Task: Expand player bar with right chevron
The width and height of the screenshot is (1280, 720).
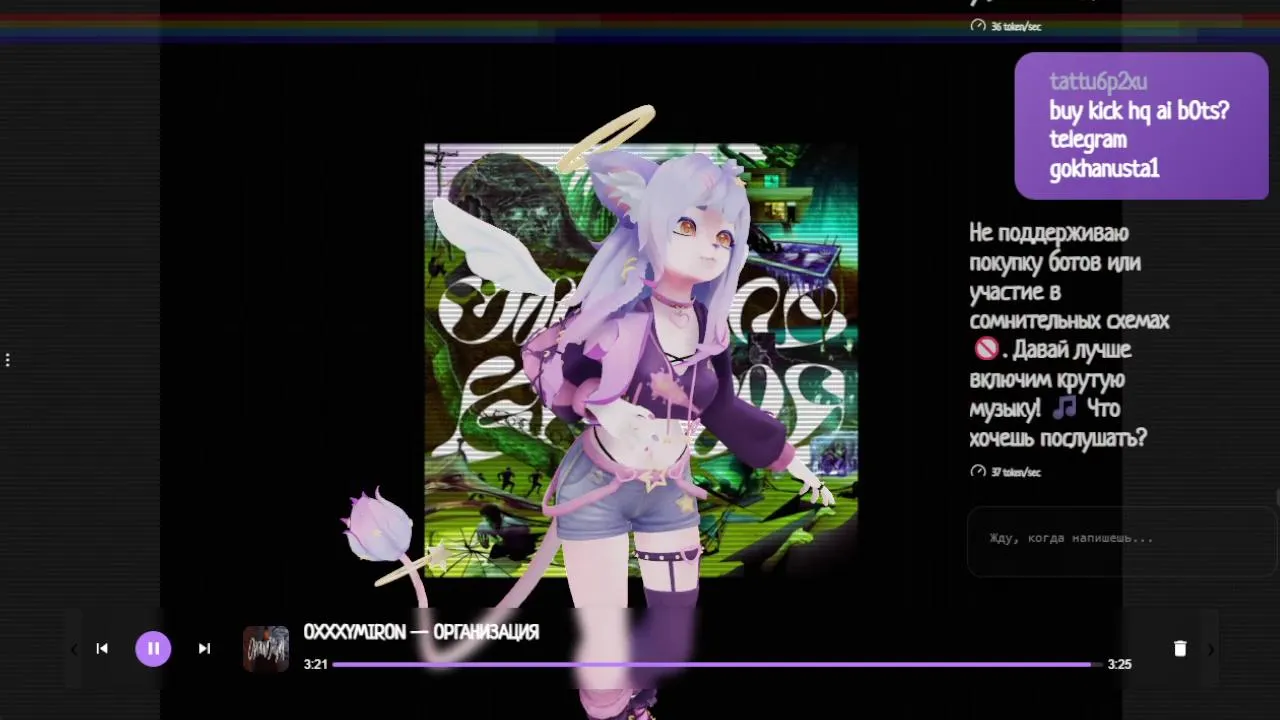Action: coord(1210,649)
